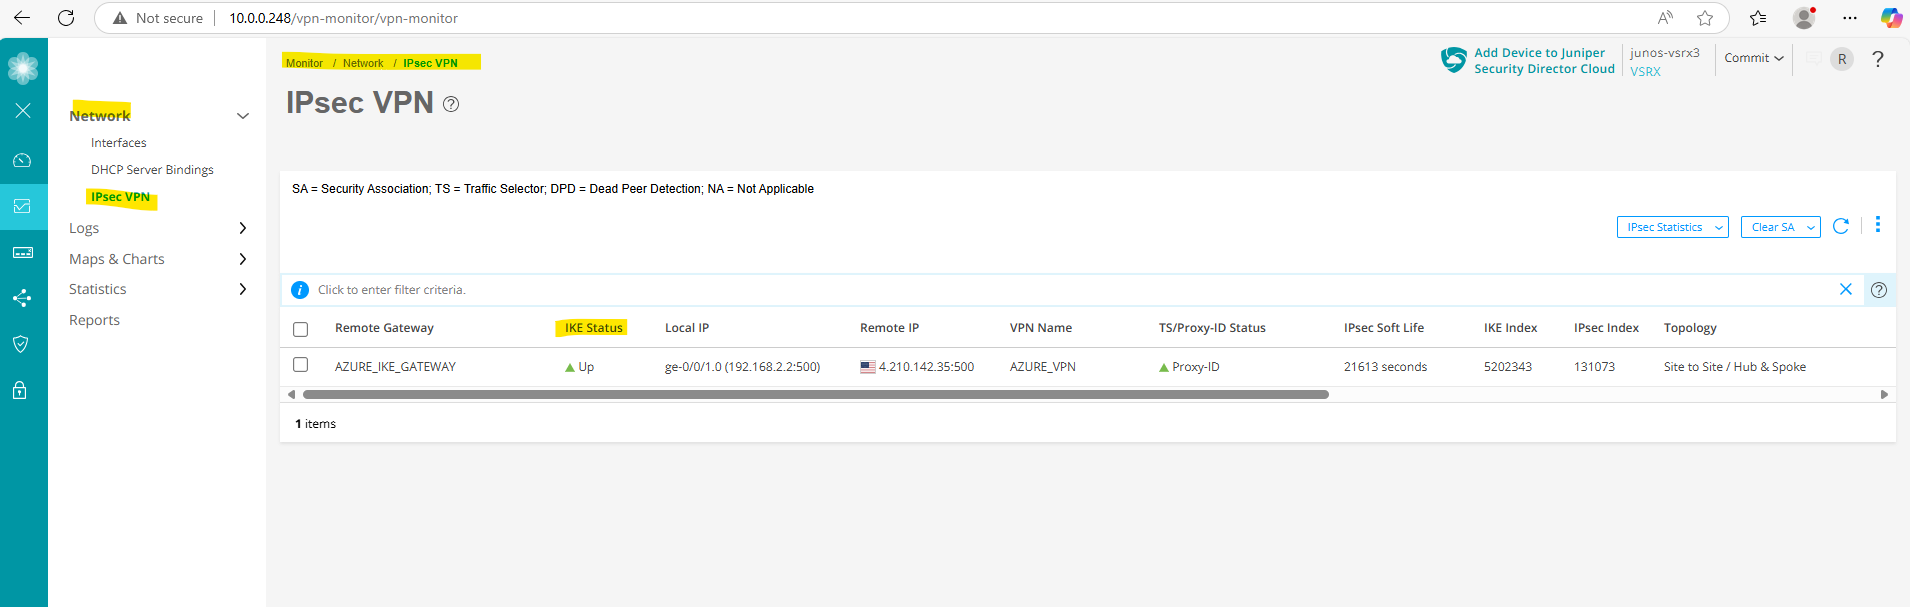Open browser settings ellipsis menu
The width and height of the screenshot is (1910, 607).
pos(1850,18)
